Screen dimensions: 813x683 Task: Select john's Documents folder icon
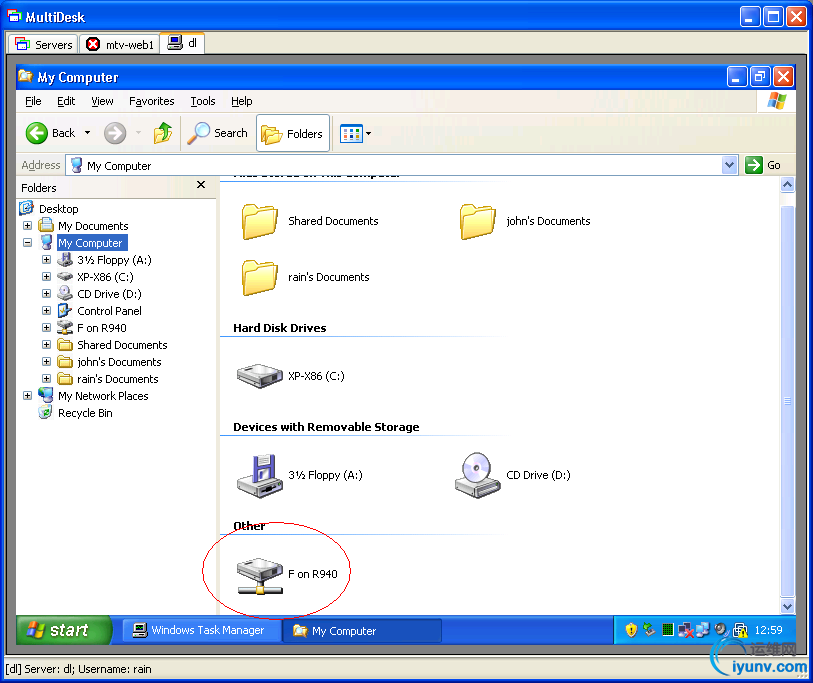coord(478,221)
